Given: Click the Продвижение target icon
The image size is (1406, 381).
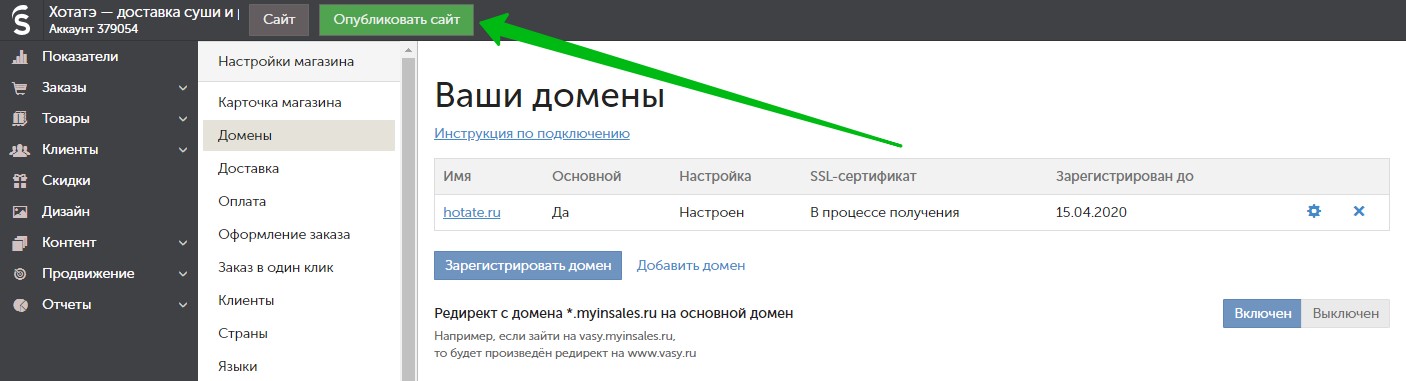Looking at the screenshot, I should [19, 274].
